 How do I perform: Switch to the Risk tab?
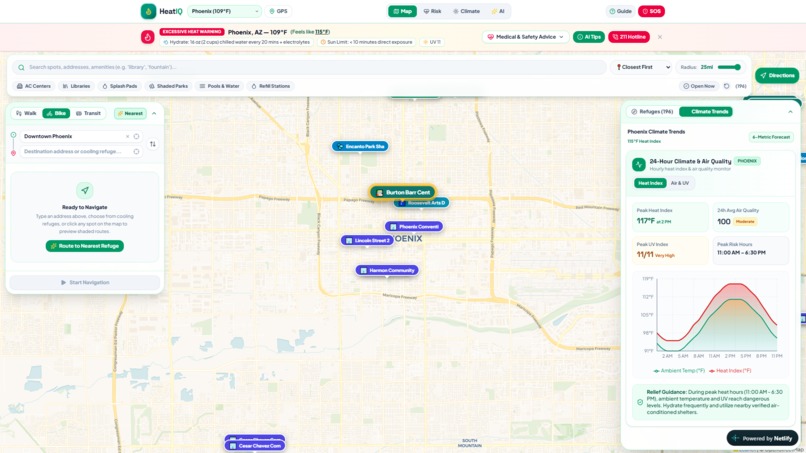coord(432,11)
